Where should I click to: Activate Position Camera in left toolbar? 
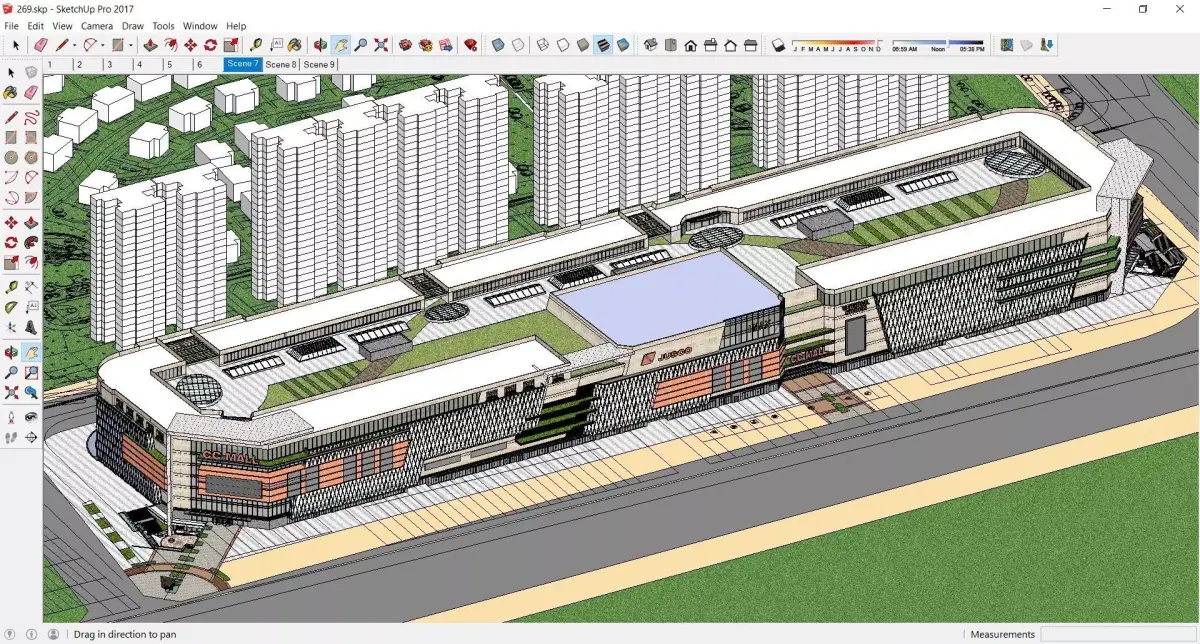pos(11,419)
